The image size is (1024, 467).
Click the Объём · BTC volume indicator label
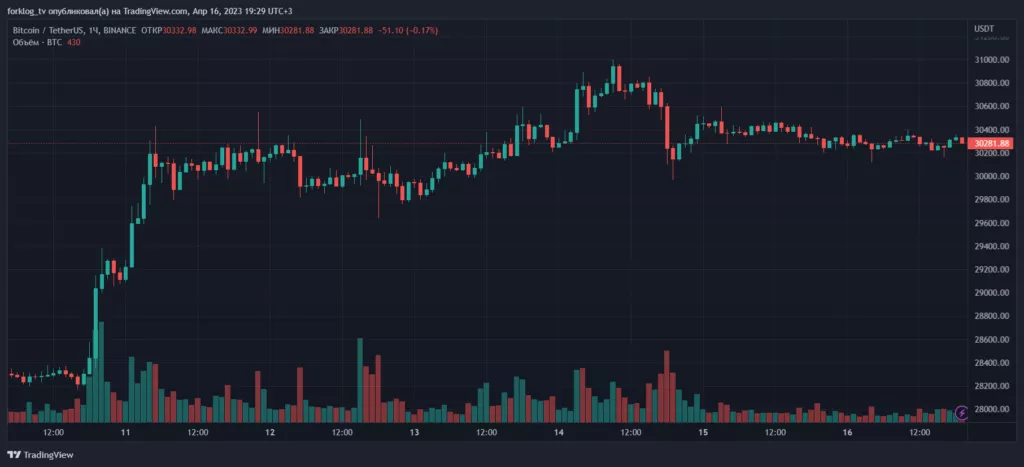[x=37, y=42]
